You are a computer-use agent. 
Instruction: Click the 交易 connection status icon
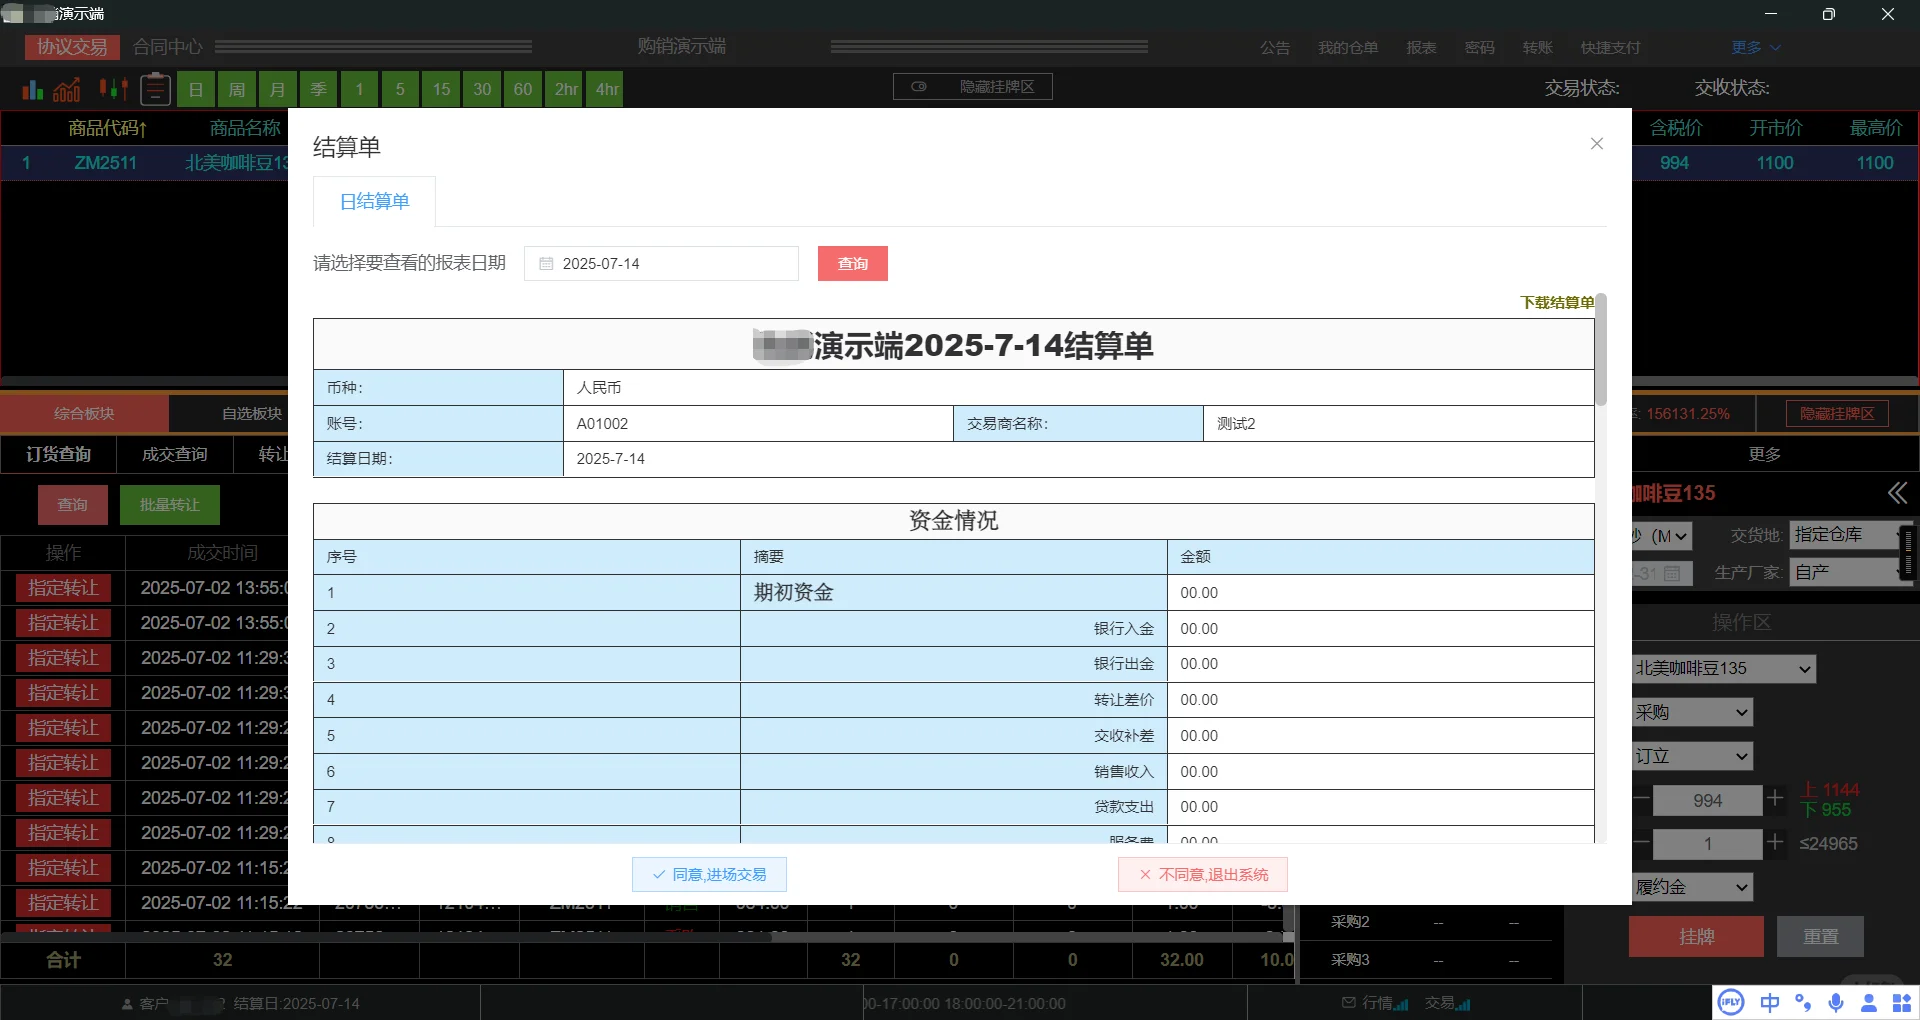tap(1462, 1005)
